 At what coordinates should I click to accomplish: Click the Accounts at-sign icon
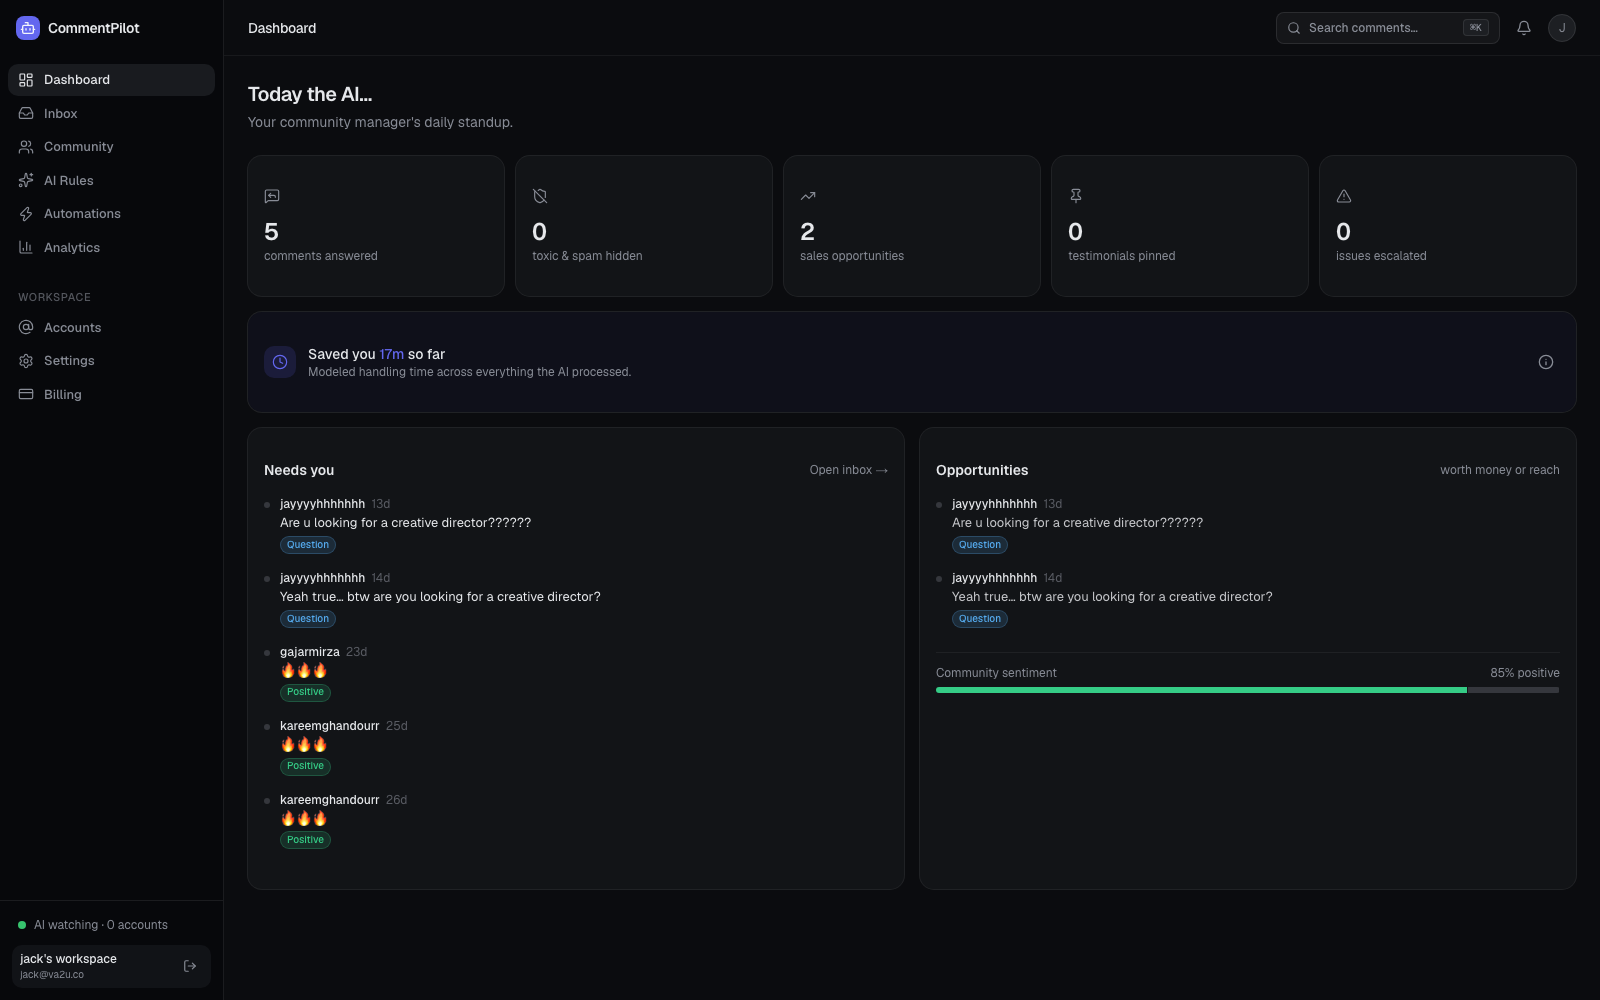(26, 327)
